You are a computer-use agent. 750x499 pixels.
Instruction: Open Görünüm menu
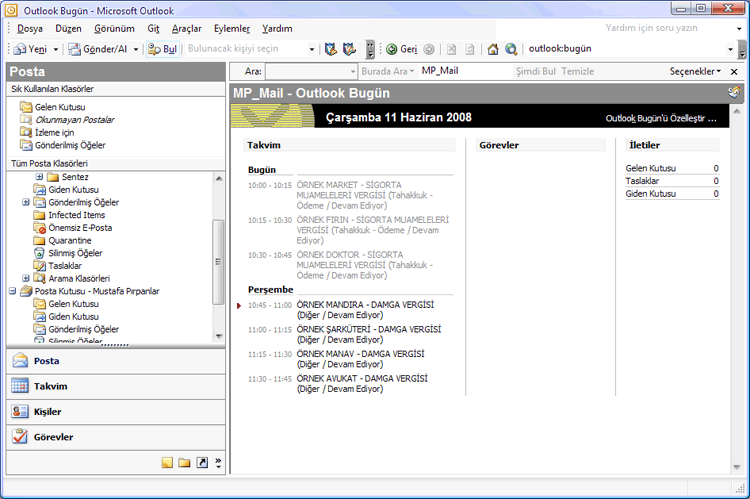(x=114, y=29)
